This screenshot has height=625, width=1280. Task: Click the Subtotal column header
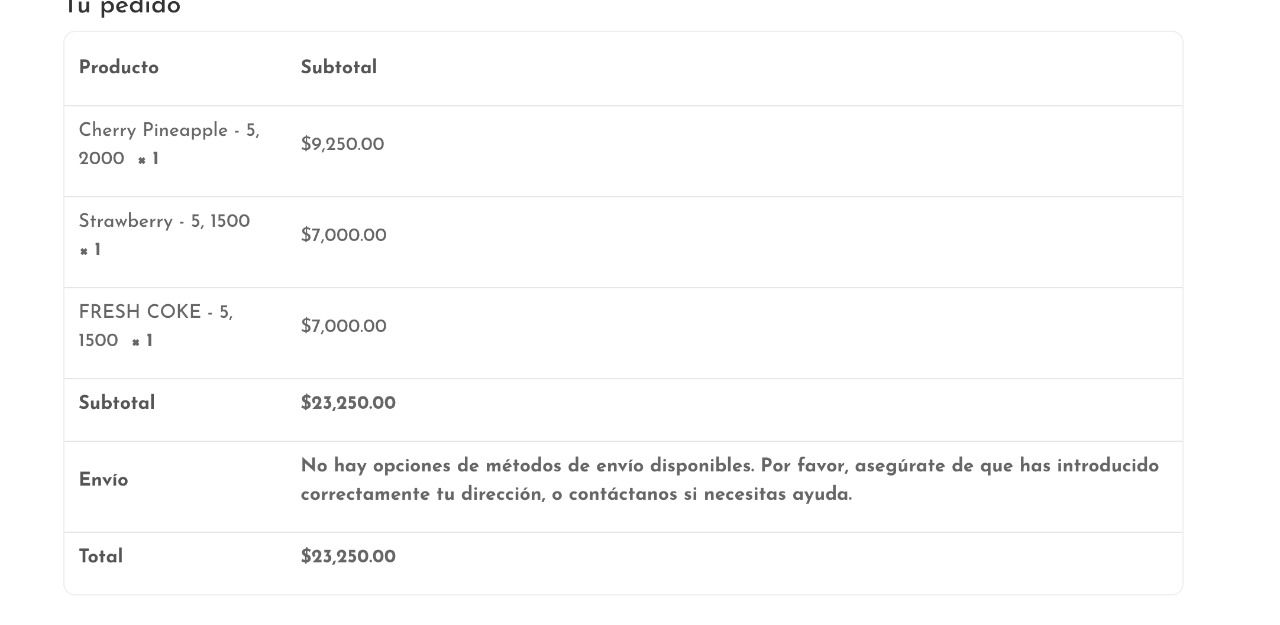point(339,68)
